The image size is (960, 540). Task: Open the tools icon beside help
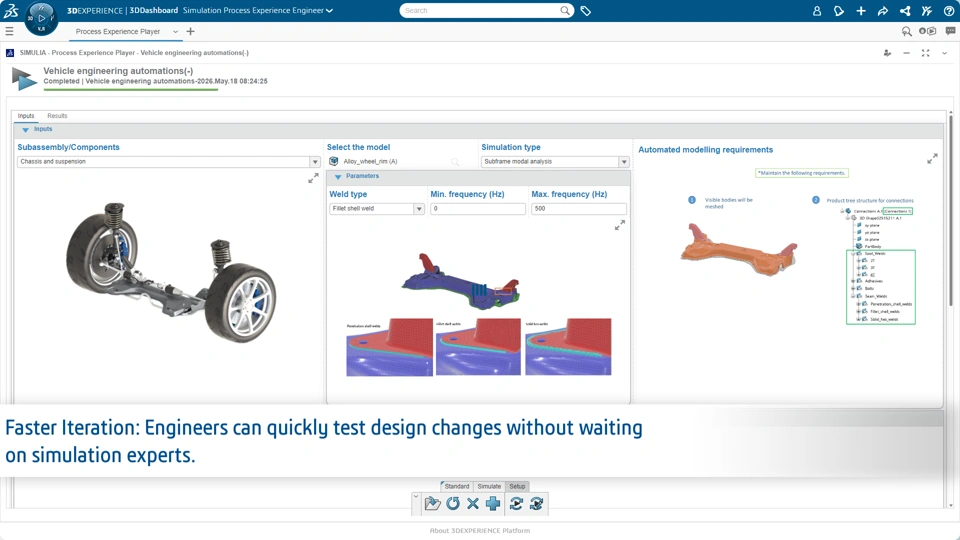click(x=927, y=10)
